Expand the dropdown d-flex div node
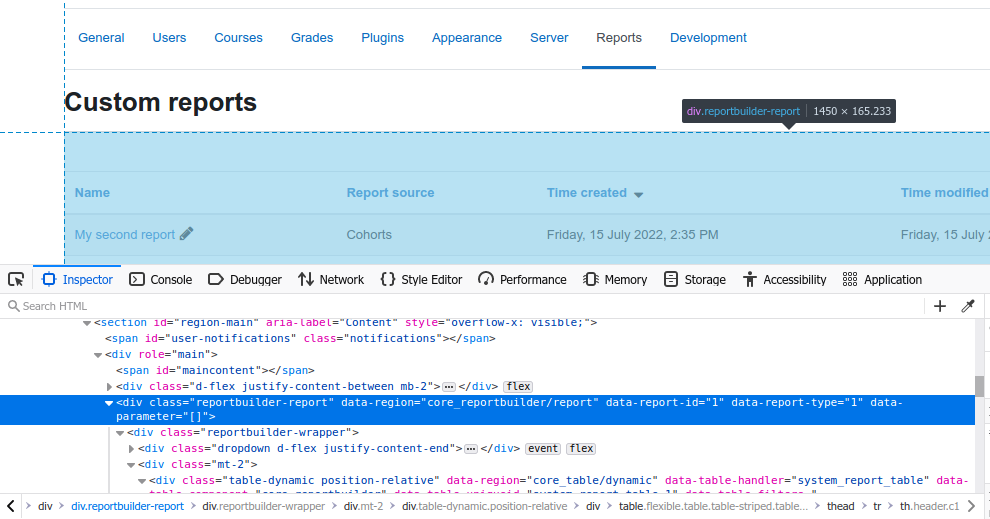The width and height of the screenshot is (990, 519). 131,448
